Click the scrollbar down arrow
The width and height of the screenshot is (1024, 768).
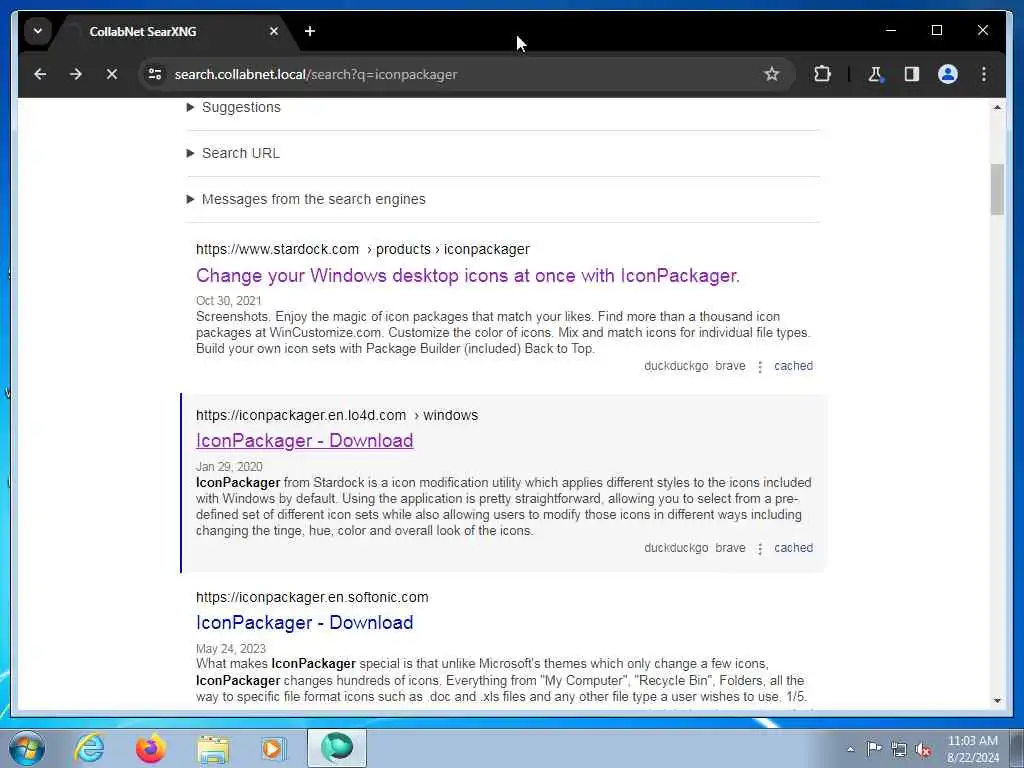(x=997, y=701)
